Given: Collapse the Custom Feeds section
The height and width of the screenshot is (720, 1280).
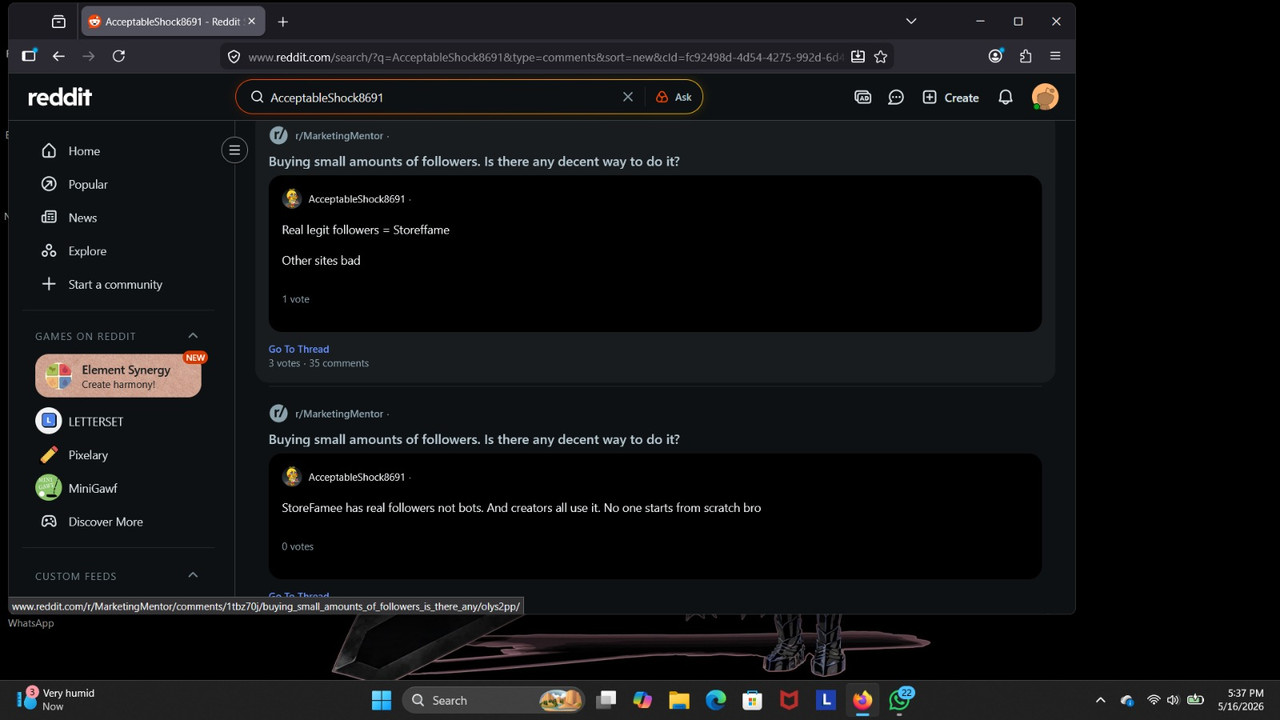Looking at the screenshot, I should [193, 576].
